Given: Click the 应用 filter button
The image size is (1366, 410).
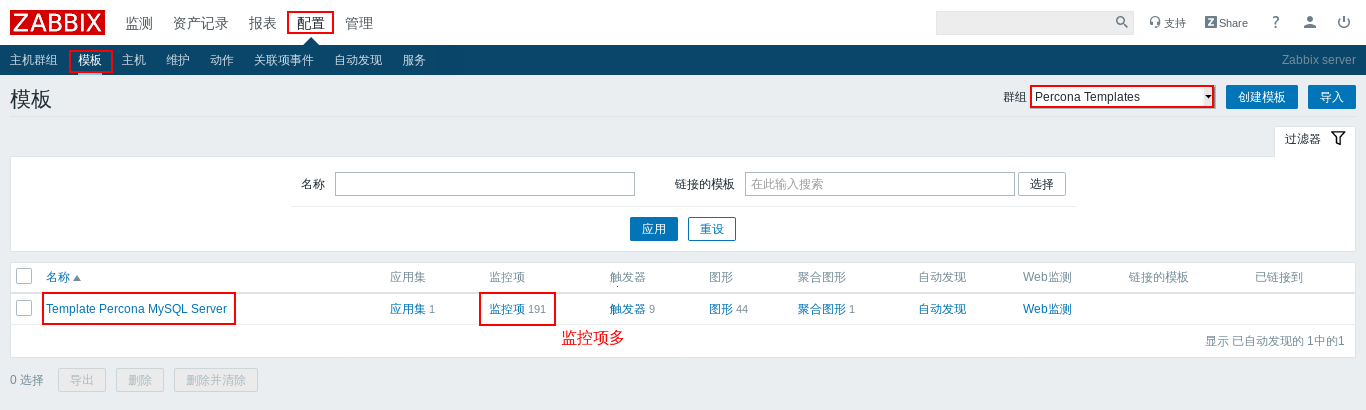Looking at the screenshot, I should tap(654, 229).
